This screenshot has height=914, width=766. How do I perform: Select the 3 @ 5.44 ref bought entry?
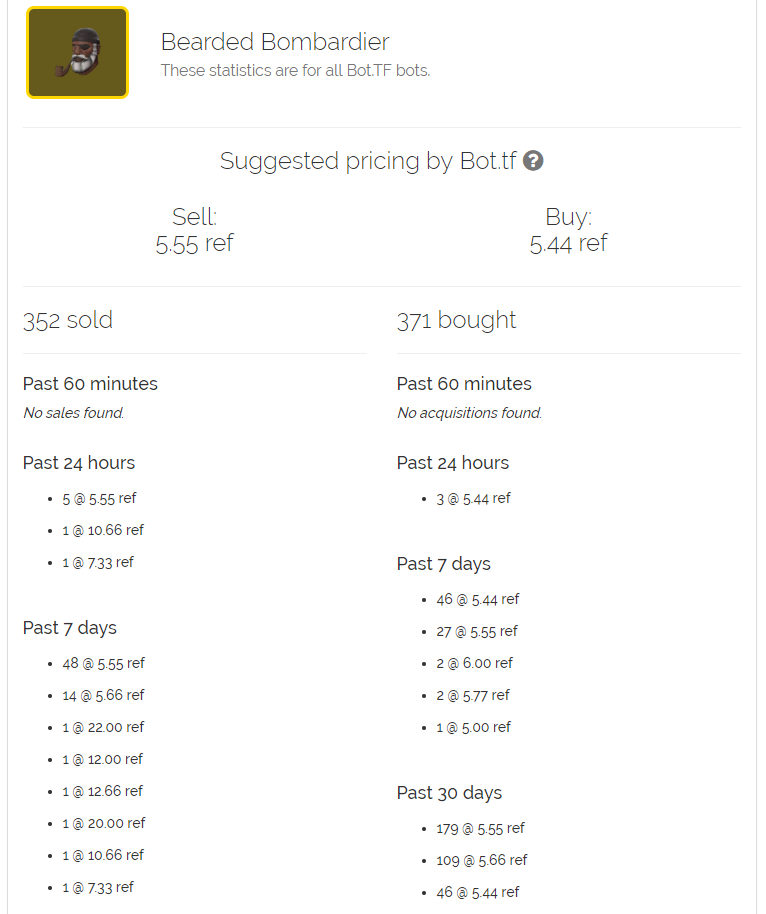[473, 498]
